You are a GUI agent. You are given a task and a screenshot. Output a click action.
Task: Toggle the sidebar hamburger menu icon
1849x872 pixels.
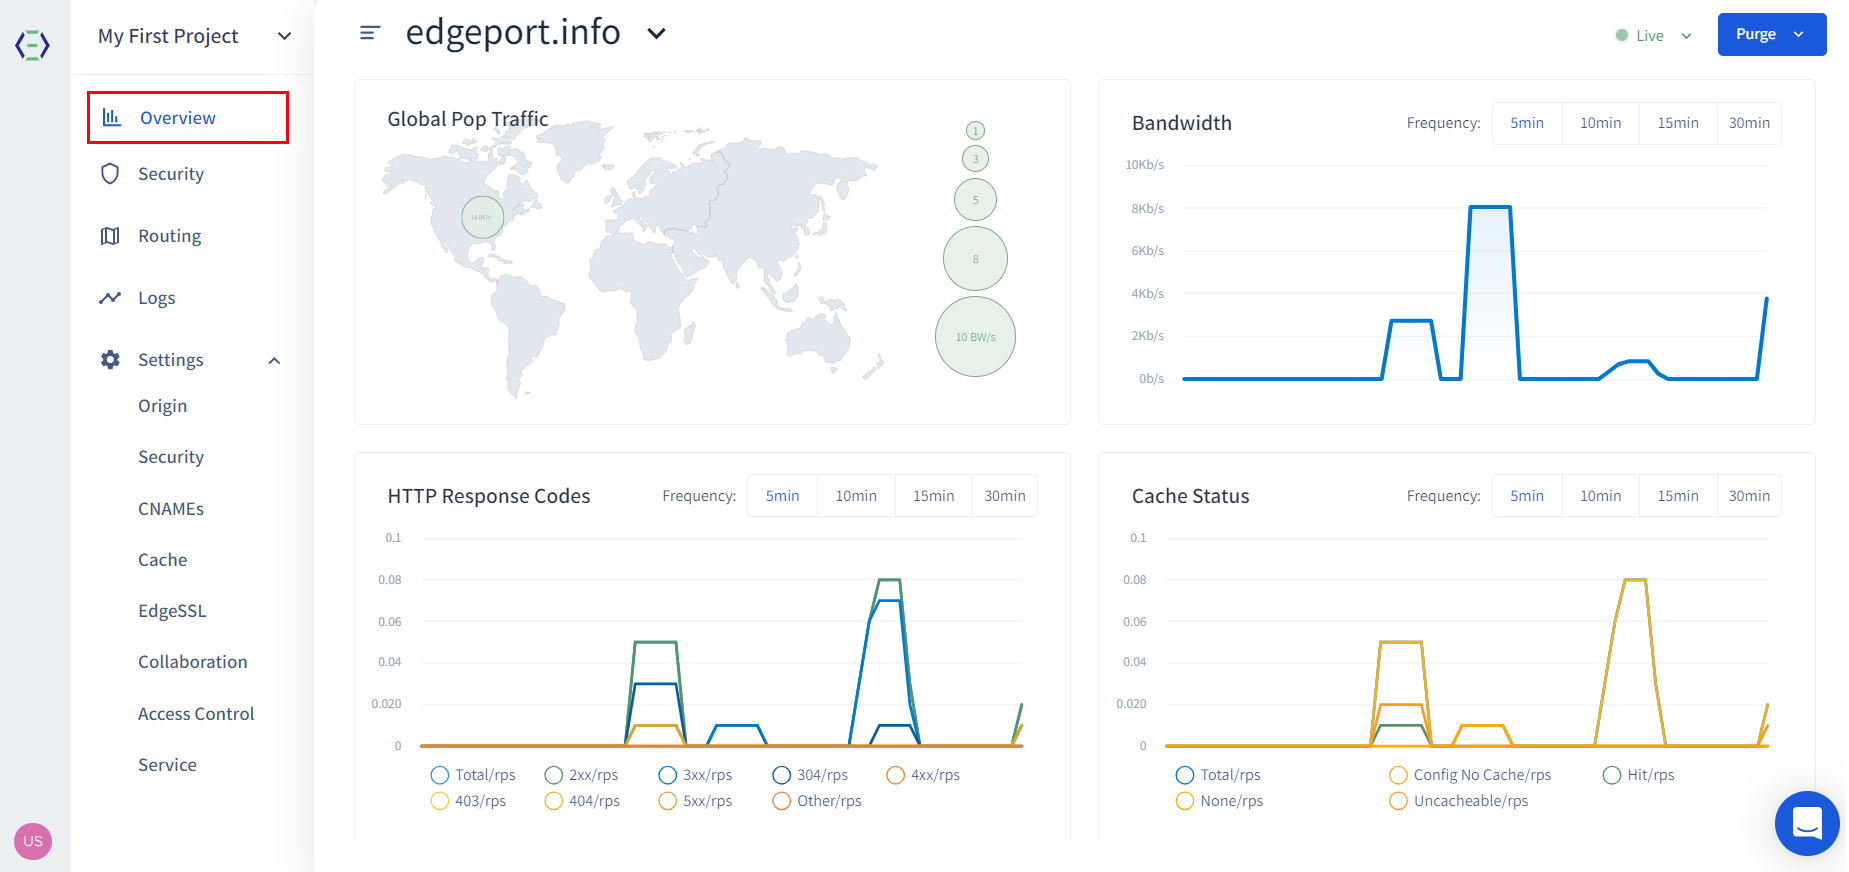click(369, 33)
